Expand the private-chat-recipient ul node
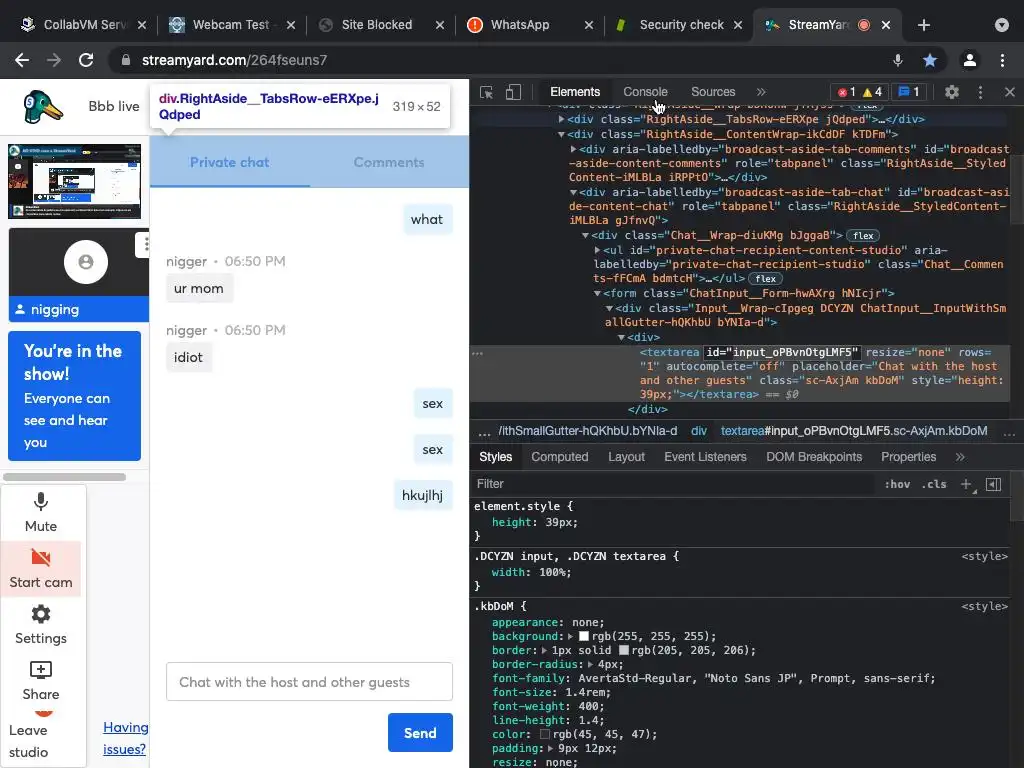This screenshot has height=768, width=1024. tap(597, 251)
